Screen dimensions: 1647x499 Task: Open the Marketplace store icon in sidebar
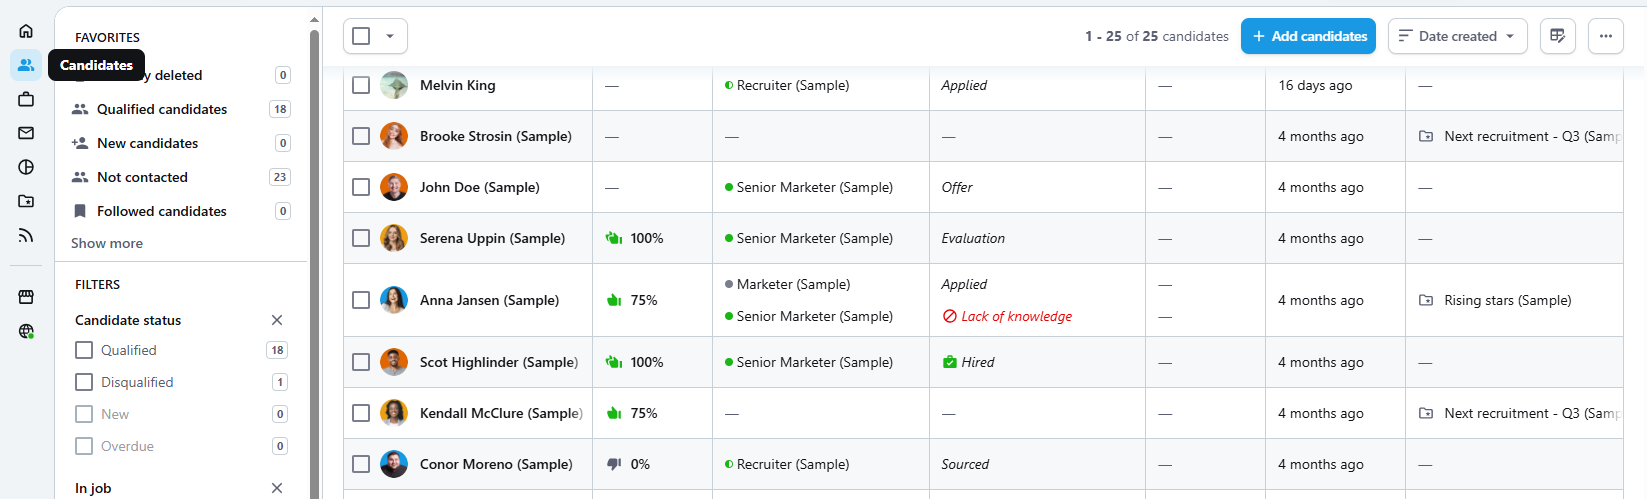26,297
